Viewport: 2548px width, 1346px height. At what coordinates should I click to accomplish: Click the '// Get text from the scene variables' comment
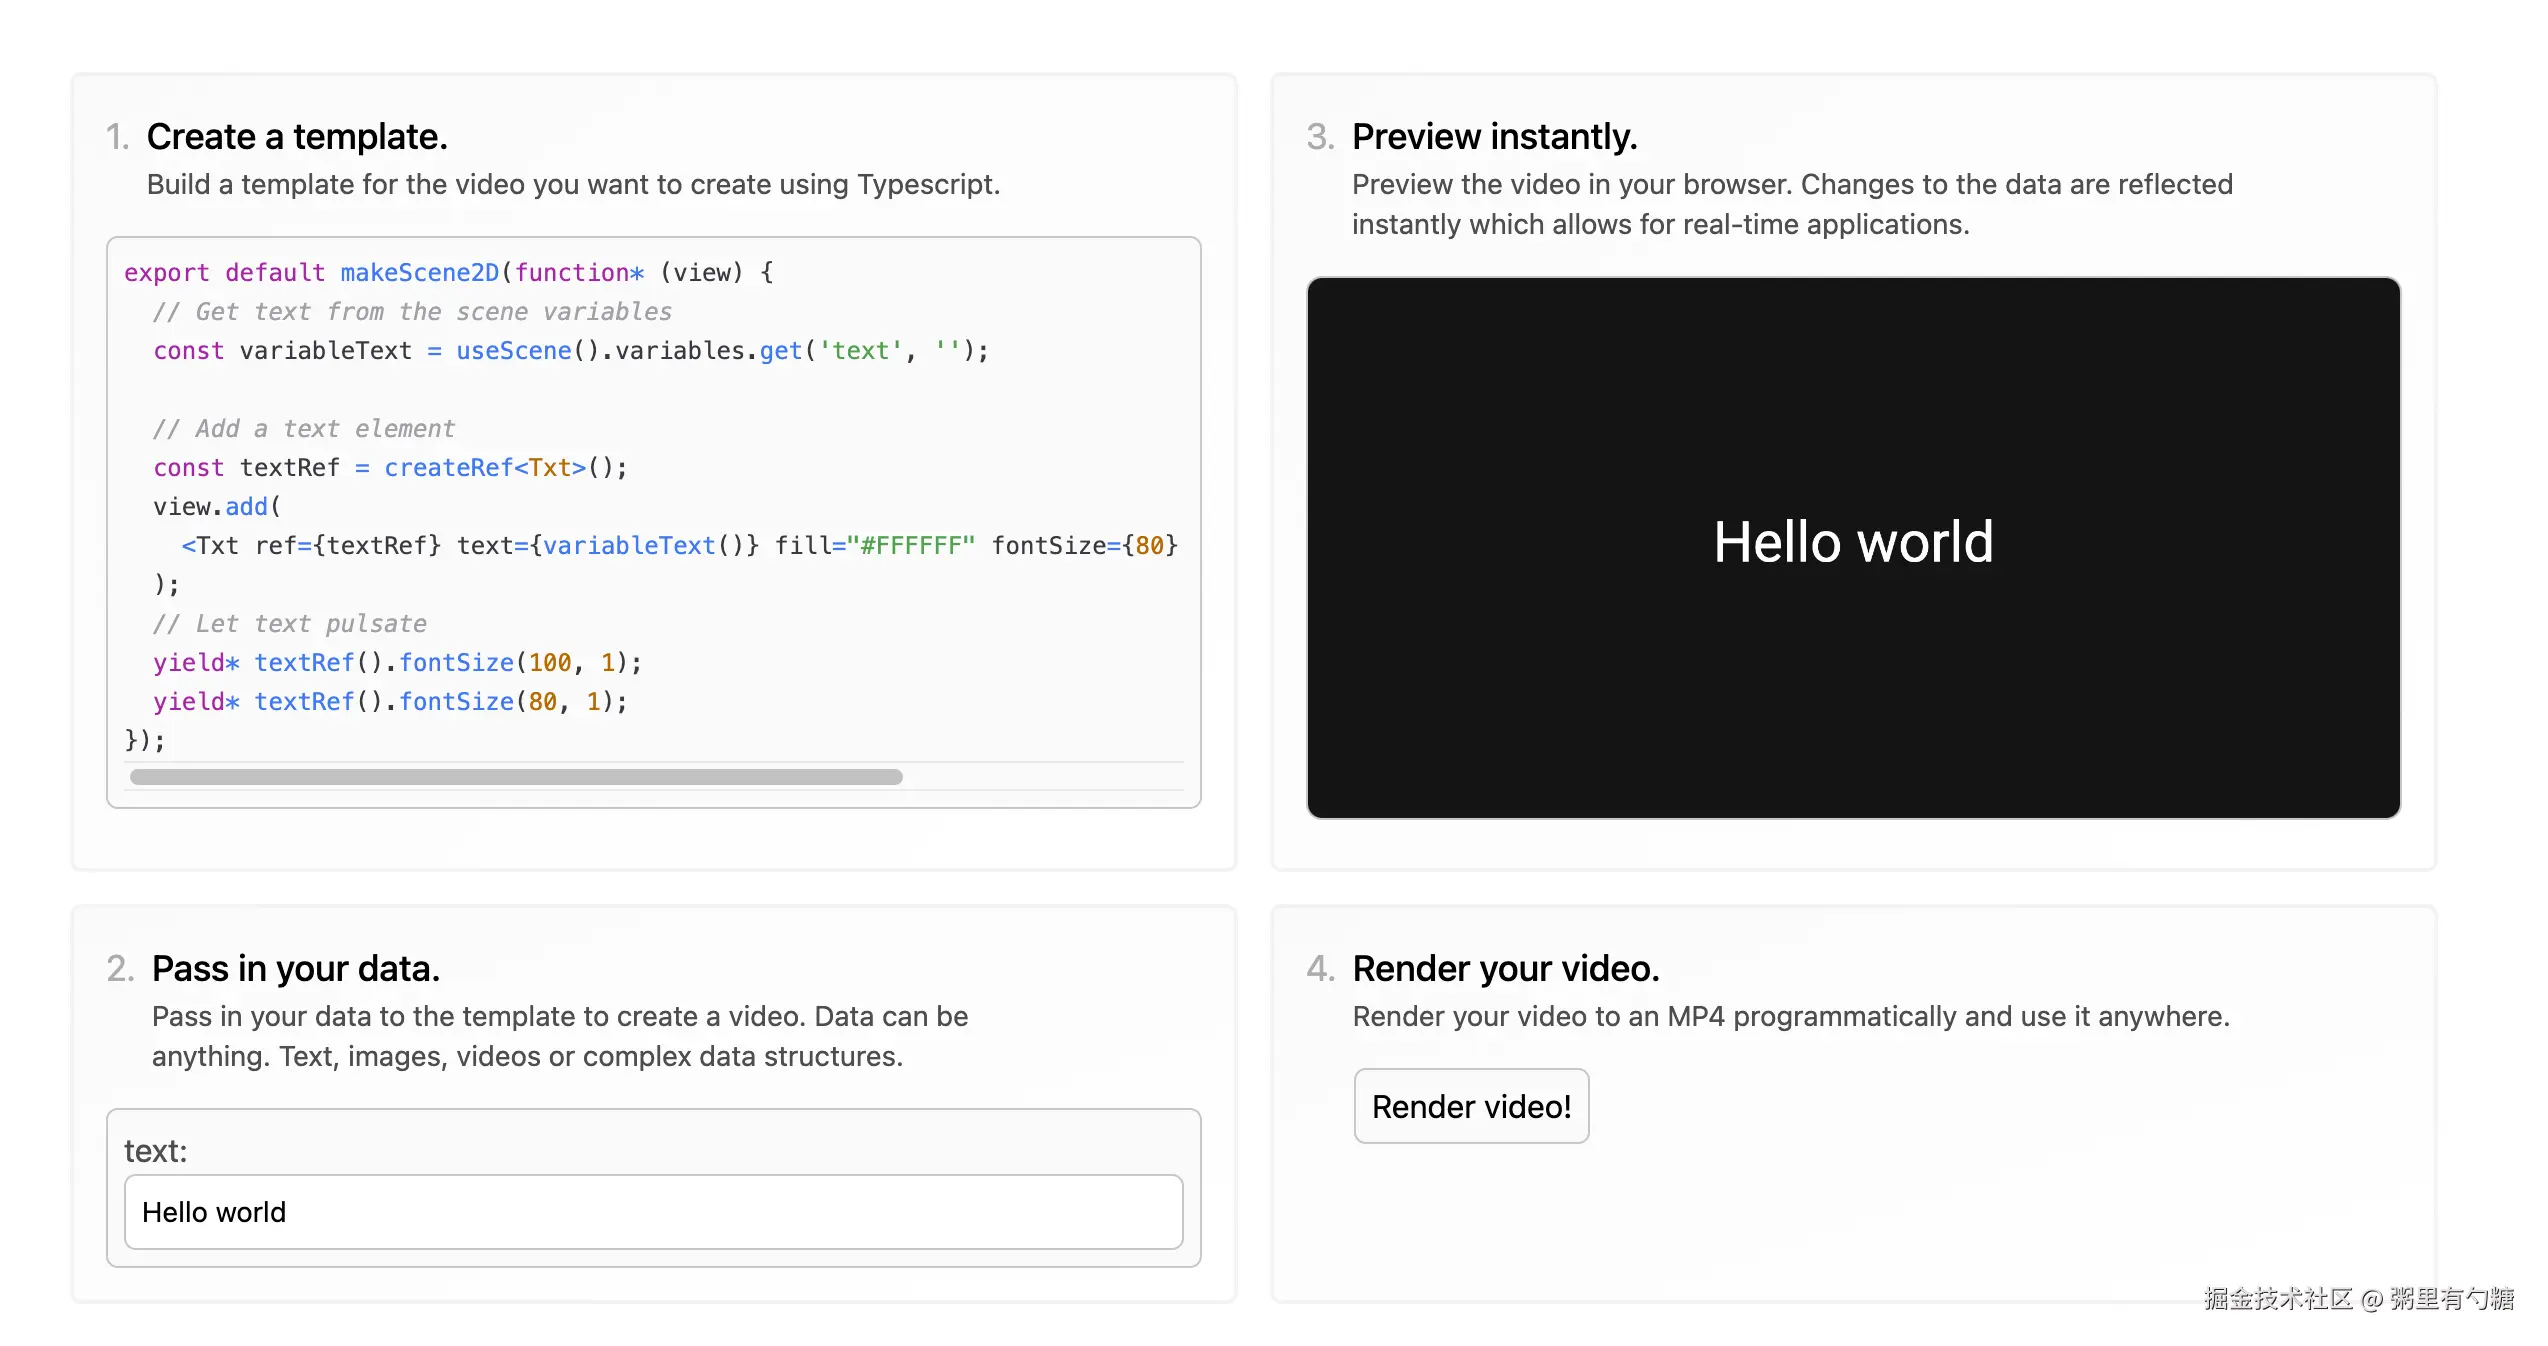click(411, 311)
